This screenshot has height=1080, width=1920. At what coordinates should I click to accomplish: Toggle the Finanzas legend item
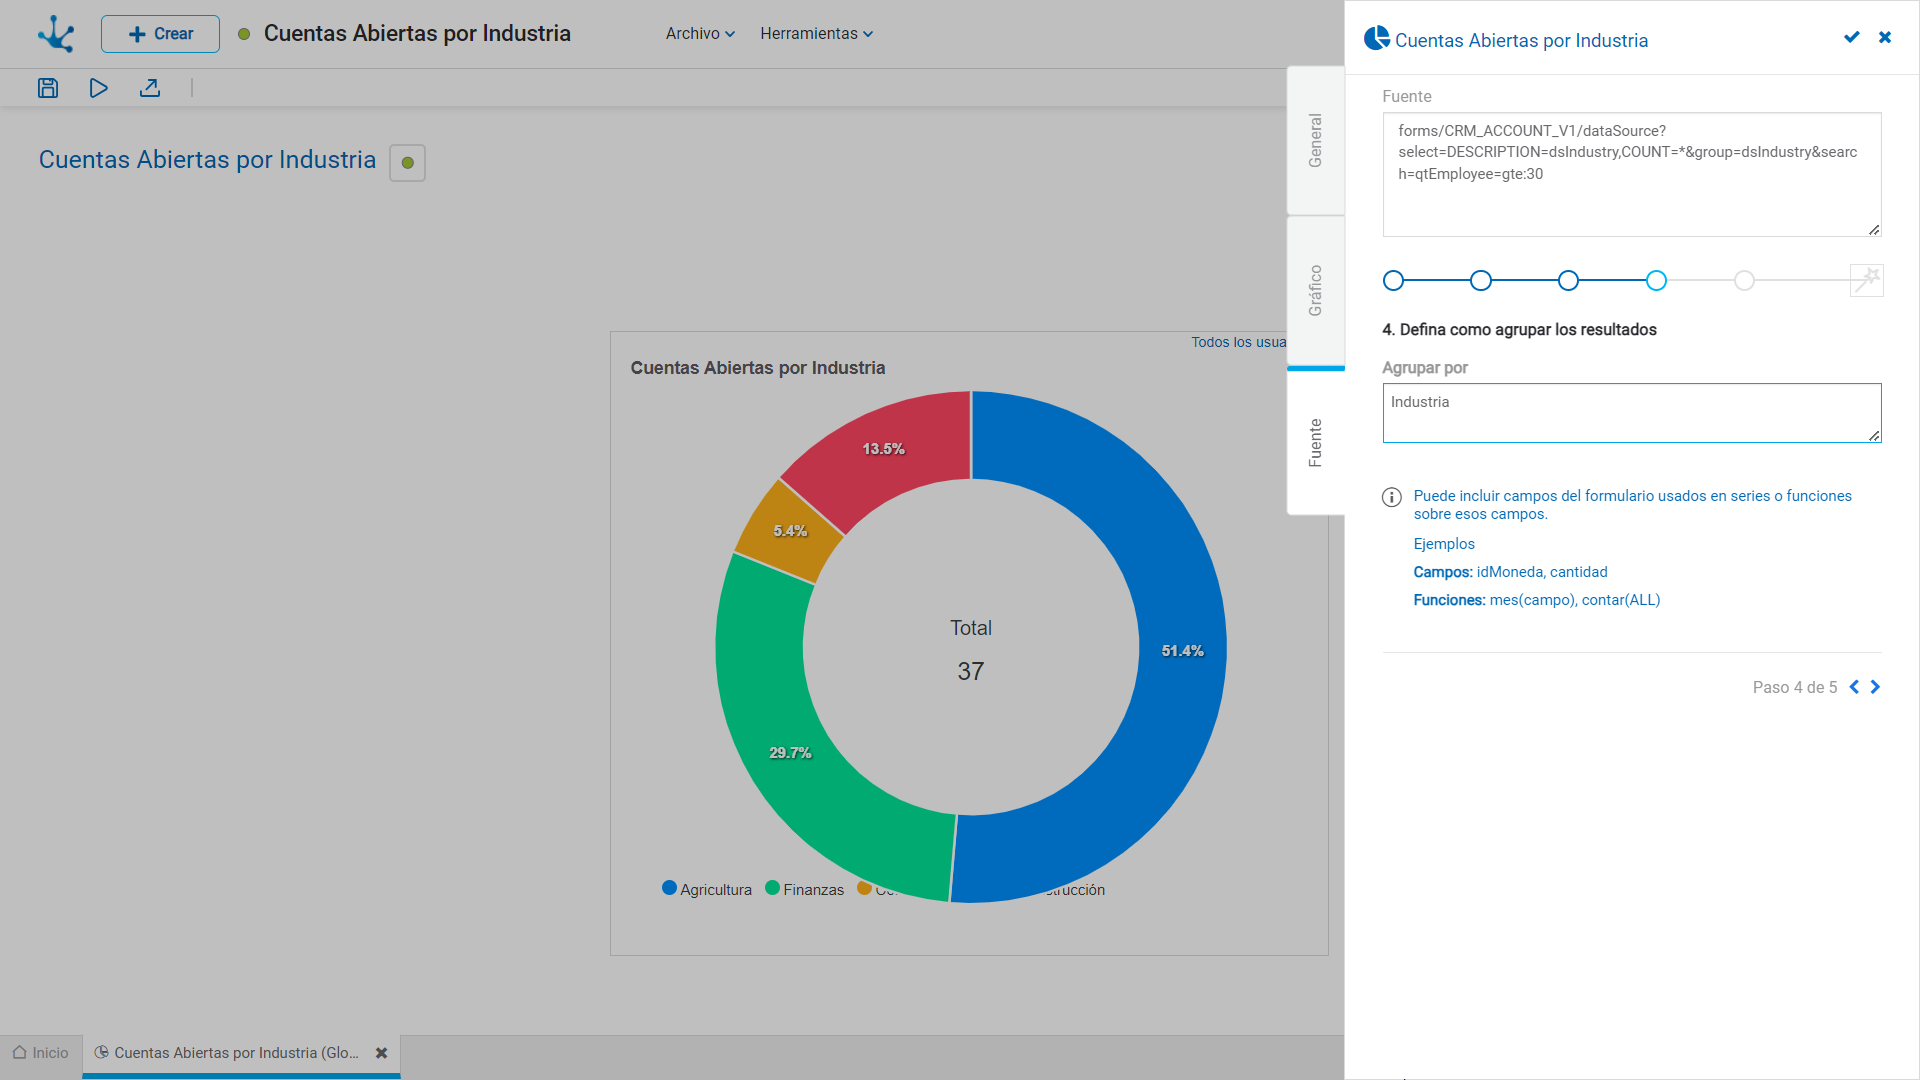pyautogui.click(x=804, y=889)
